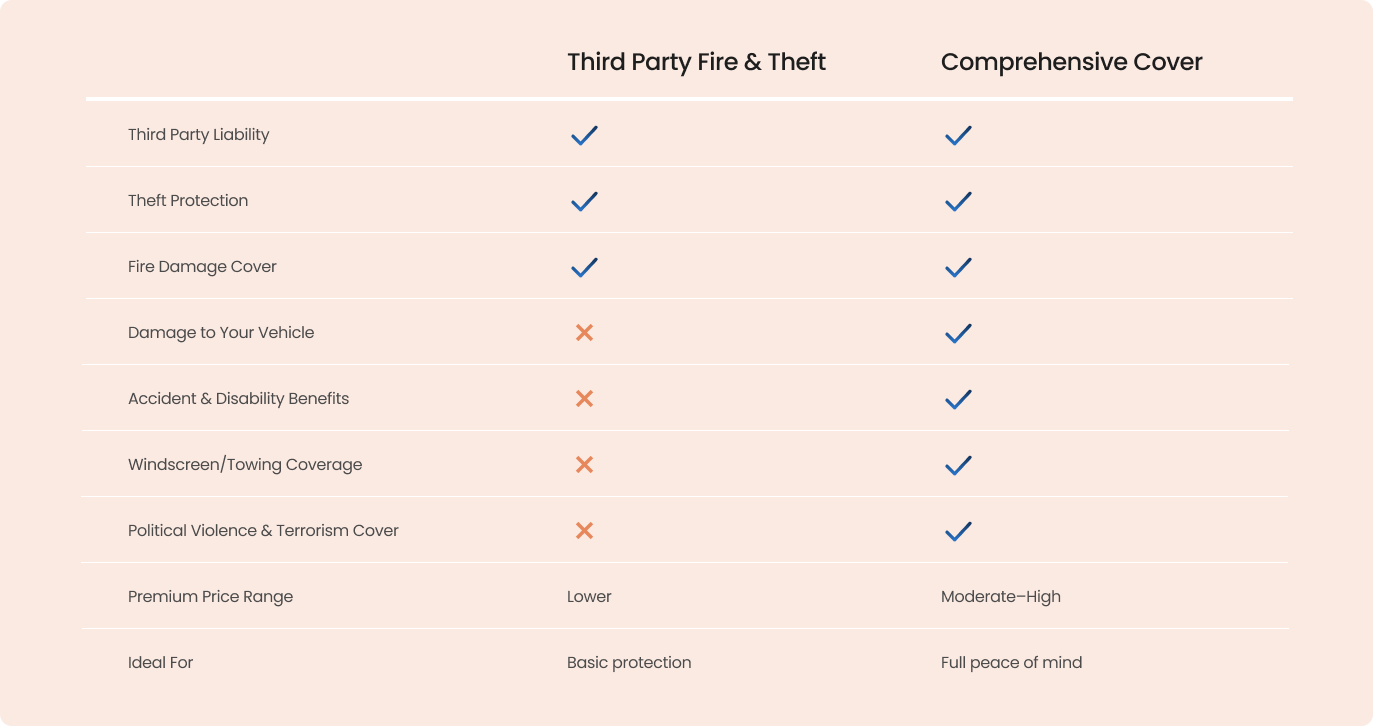Click Third Party Liability checkmark under Comprehensive Cover

[958, 135]
